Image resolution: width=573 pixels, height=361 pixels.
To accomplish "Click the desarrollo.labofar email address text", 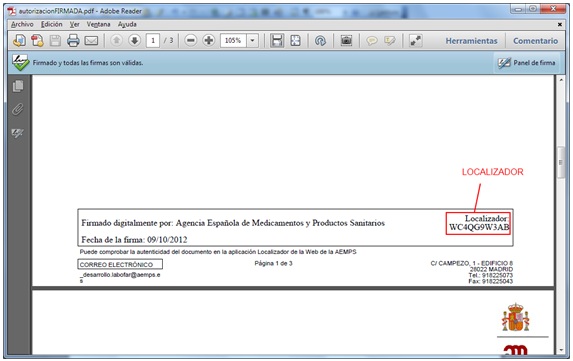I will [x=120, y=277].
